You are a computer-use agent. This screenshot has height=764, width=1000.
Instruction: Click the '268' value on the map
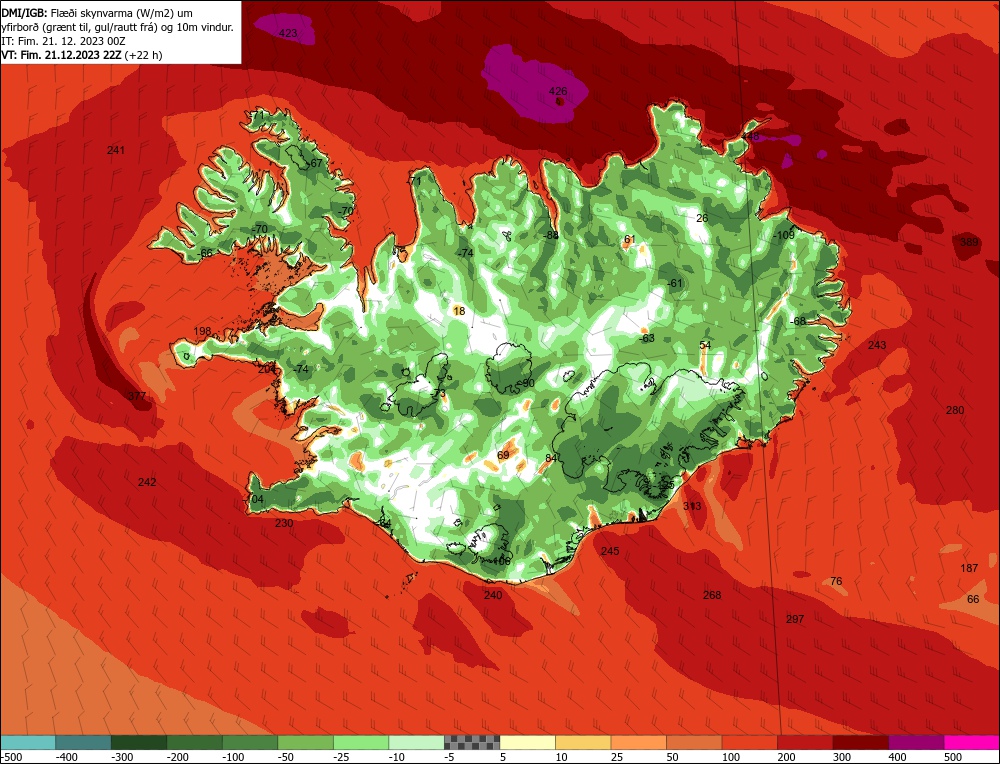click(x=712, y=595)
